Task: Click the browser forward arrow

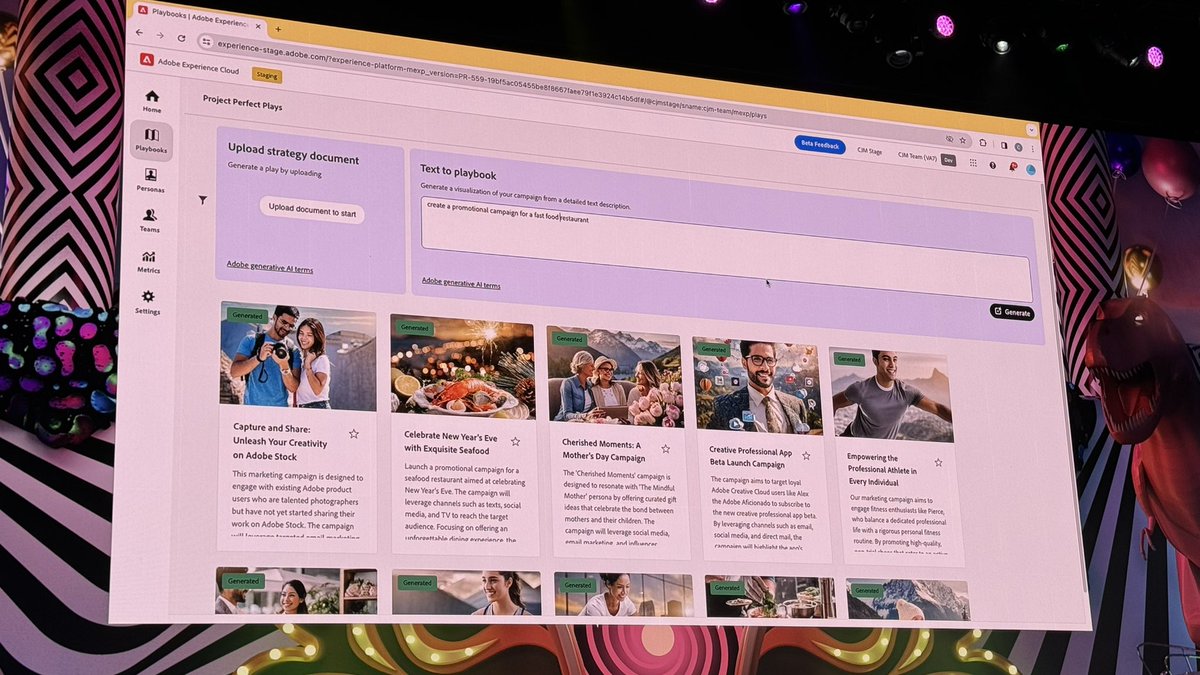Action: point(162,35)
